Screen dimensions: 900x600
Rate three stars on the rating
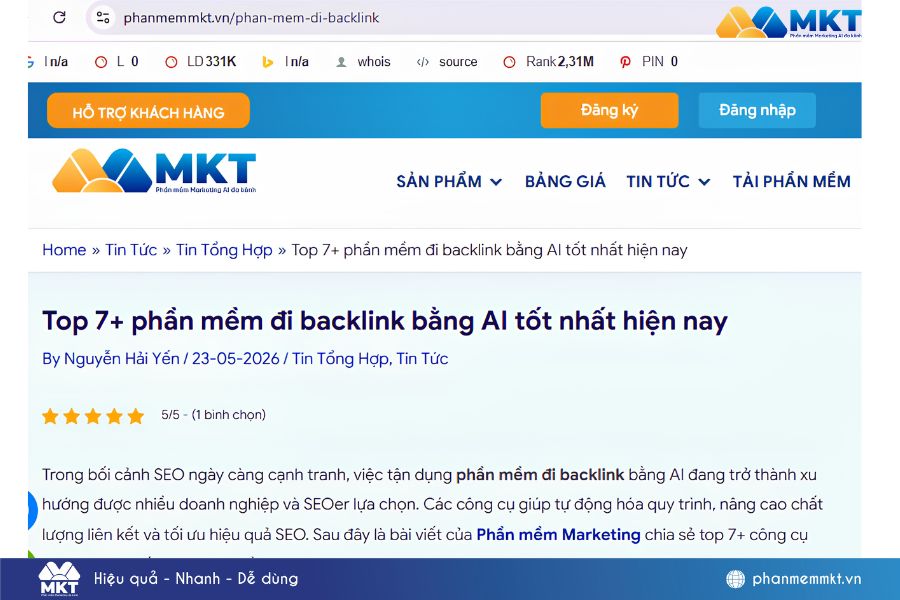[93, 416]
